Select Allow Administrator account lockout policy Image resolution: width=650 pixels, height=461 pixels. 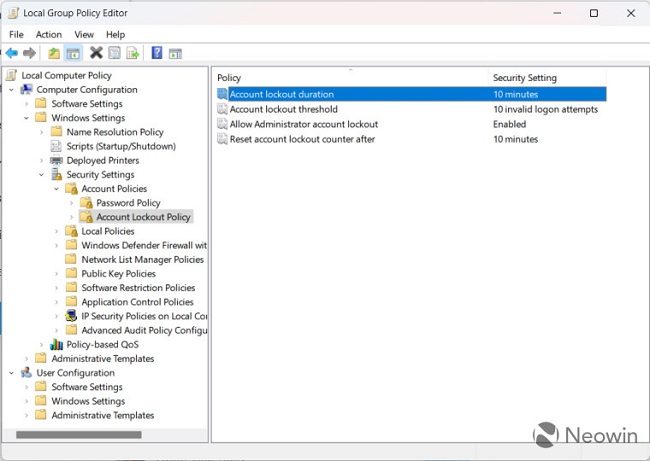[x=303, y=125]
